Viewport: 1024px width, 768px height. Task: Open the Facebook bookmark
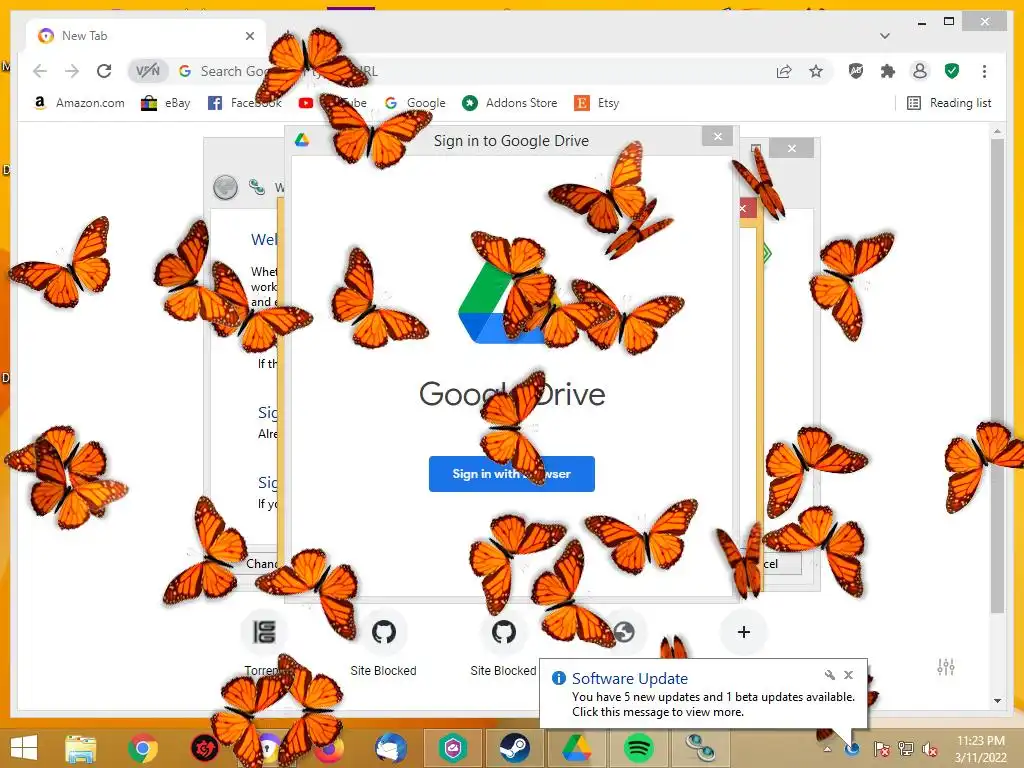tap(244, 103)
